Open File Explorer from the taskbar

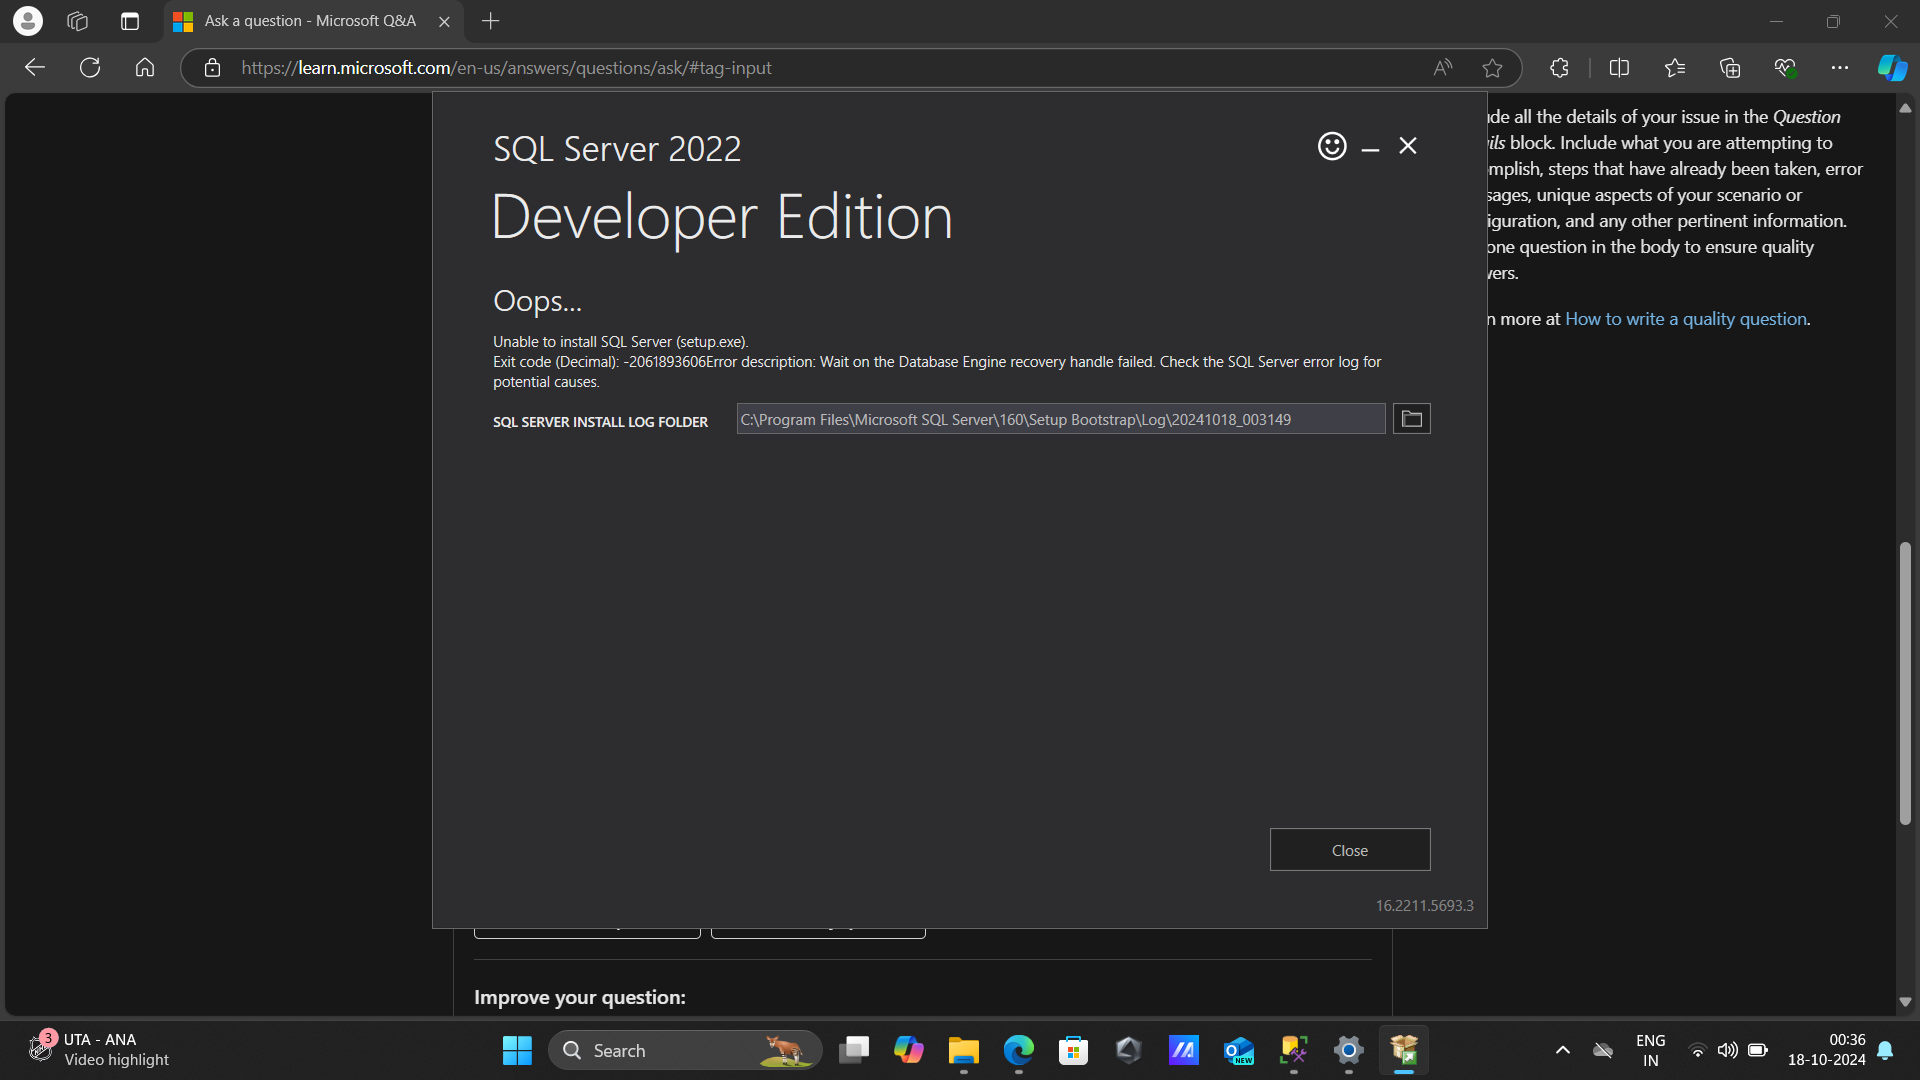tap(964, 1050)
